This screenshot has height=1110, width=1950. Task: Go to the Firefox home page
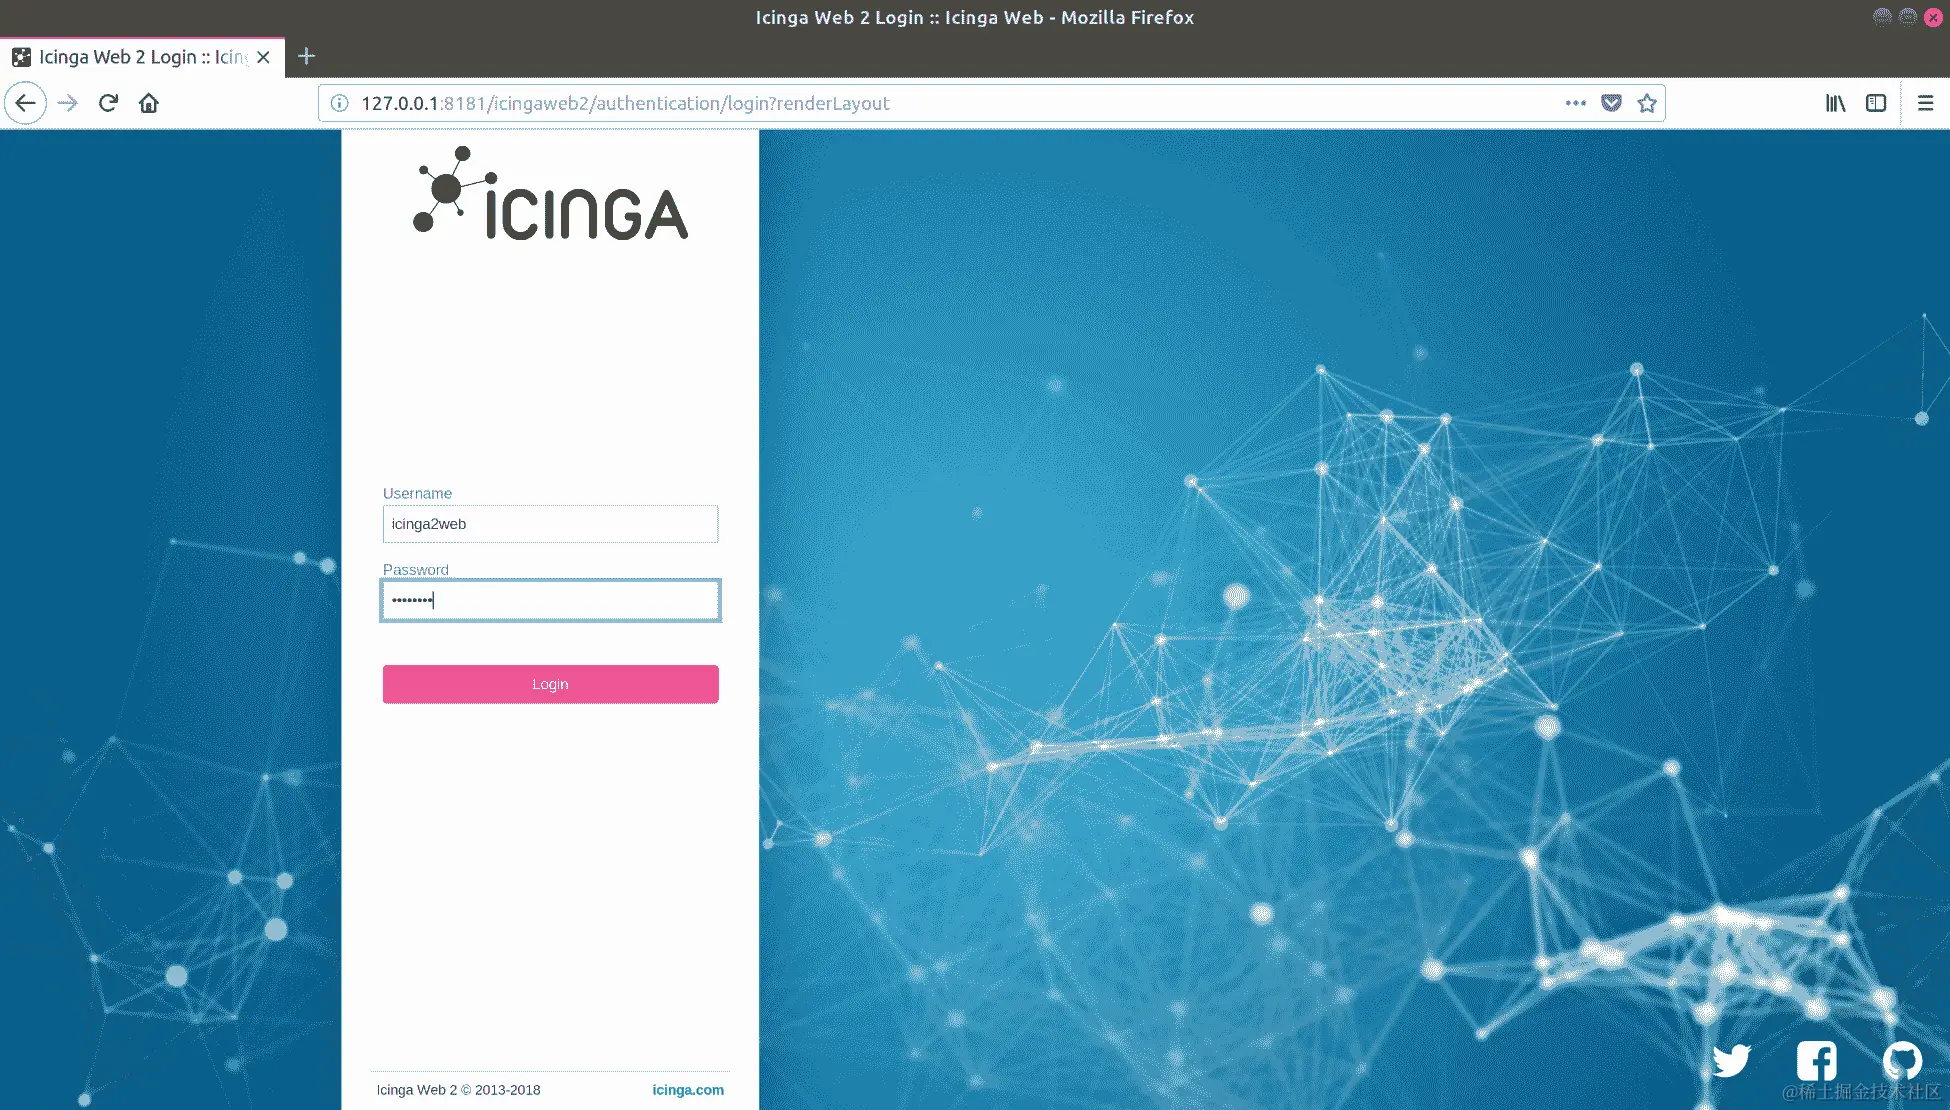pos(149,103)
